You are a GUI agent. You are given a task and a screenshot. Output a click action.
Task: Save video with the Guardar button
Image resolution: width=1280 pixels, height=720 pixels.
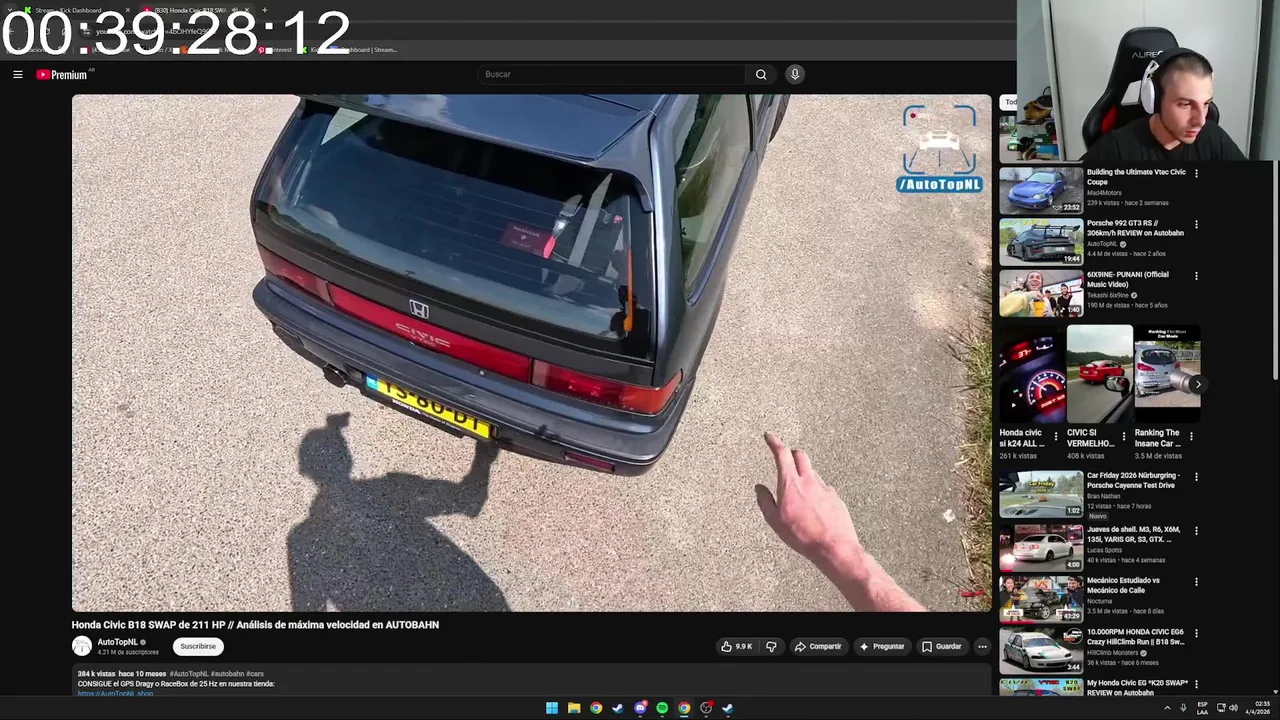(x=942, y=646)
